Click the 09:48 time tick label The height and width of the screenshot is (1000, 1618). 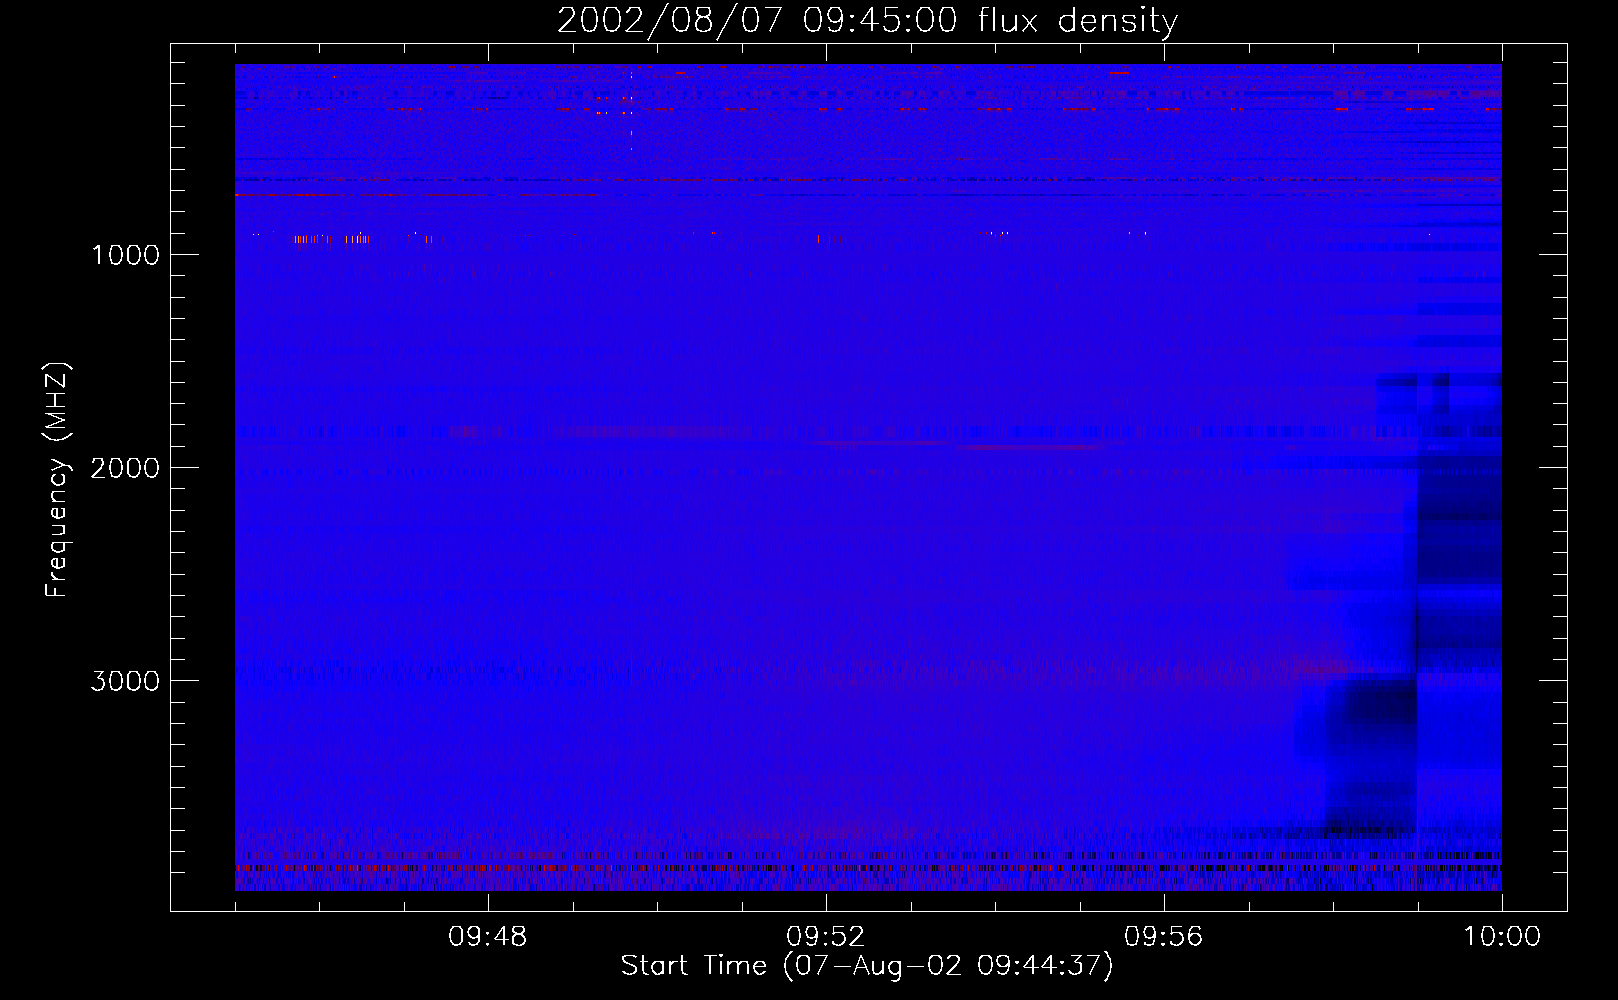pyautogui.click(x=488, y=937)
